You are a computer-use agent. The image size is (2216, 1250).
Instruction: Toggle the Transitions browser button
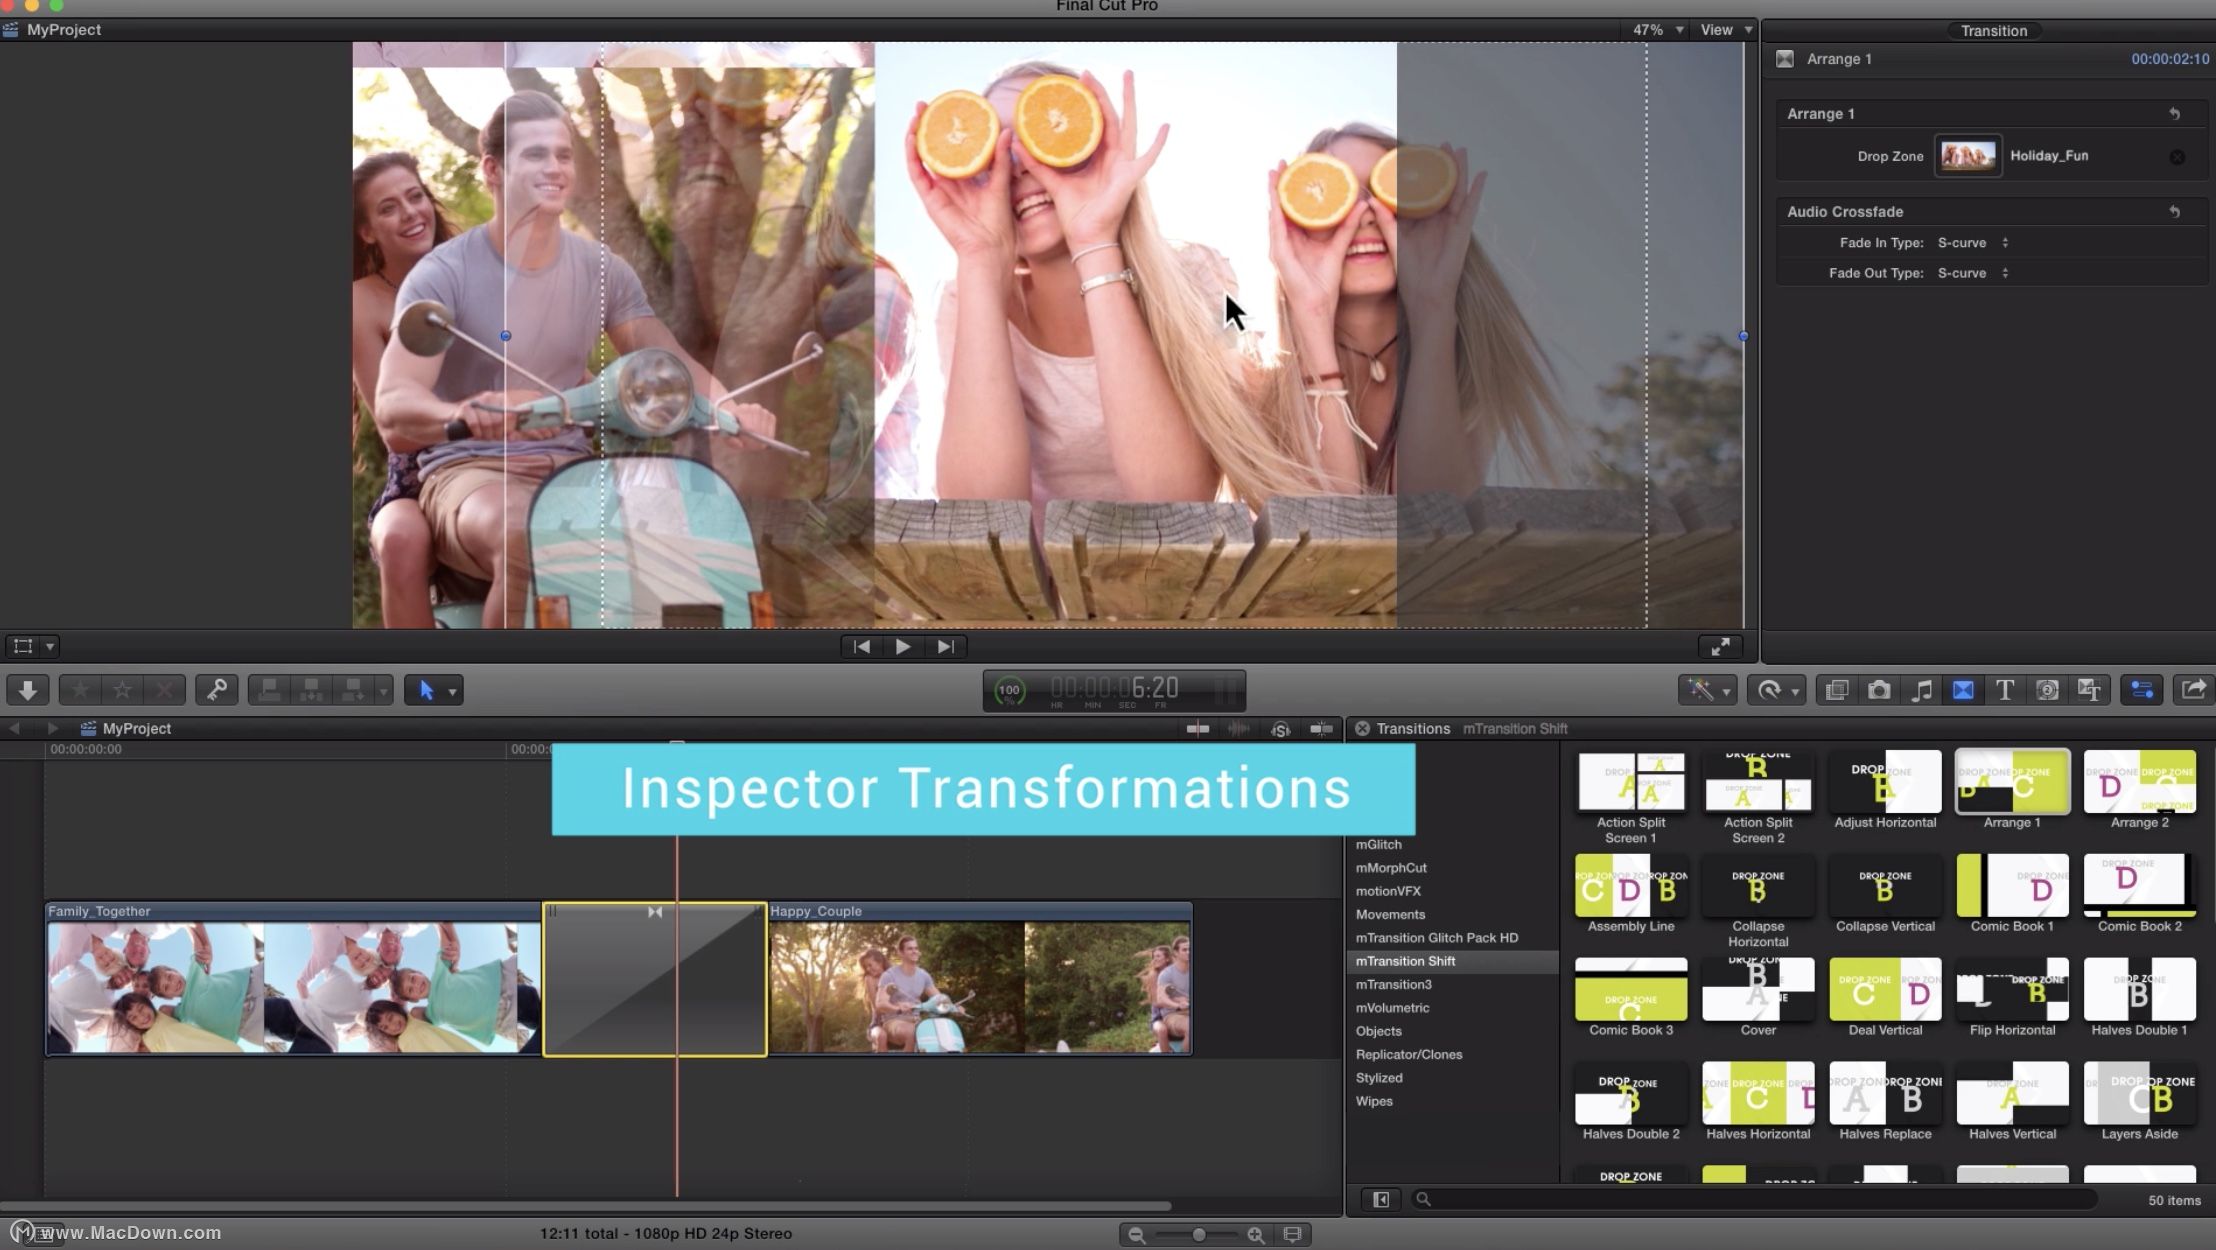[1963, 690]
